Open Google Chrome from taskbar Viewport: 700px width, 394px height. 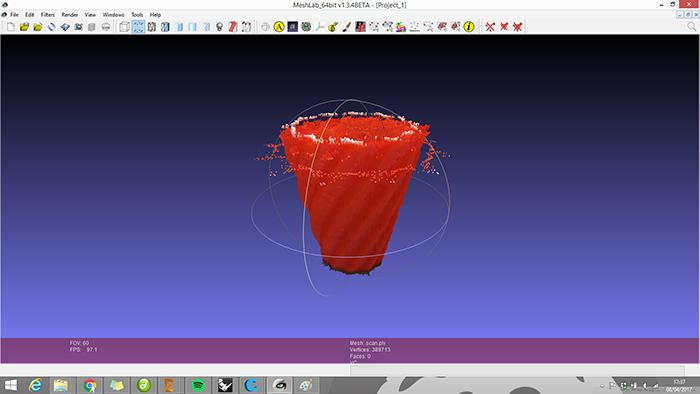tap(90, 385)
